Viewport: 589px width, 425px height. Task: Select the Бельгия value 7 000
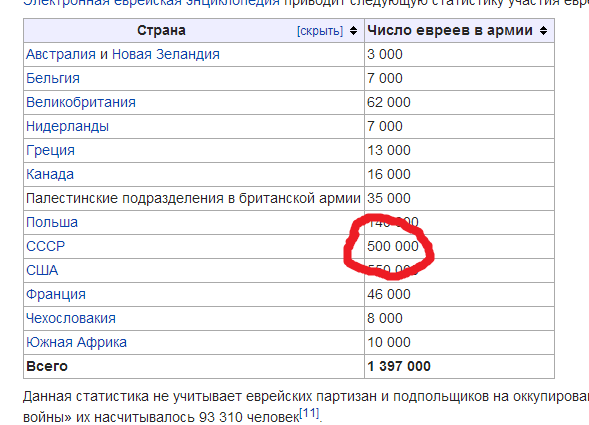459,79
